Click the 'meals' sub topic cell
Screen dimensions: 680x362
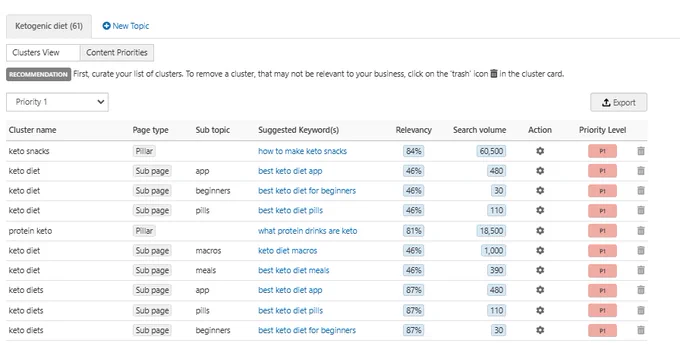click(206, 270)
